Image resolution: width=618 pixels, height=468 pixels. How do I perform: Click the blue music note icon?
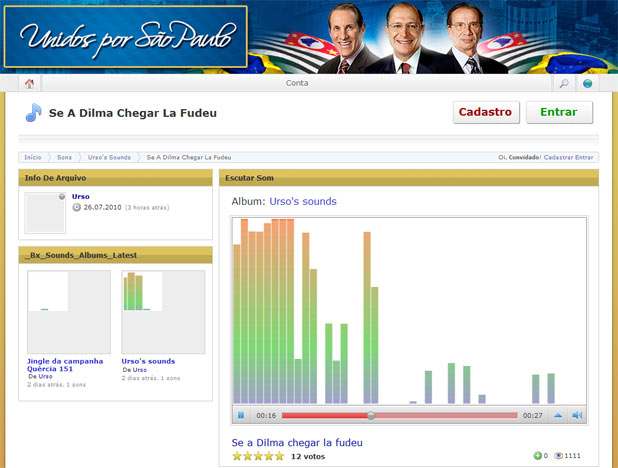[x=34, y=112]
